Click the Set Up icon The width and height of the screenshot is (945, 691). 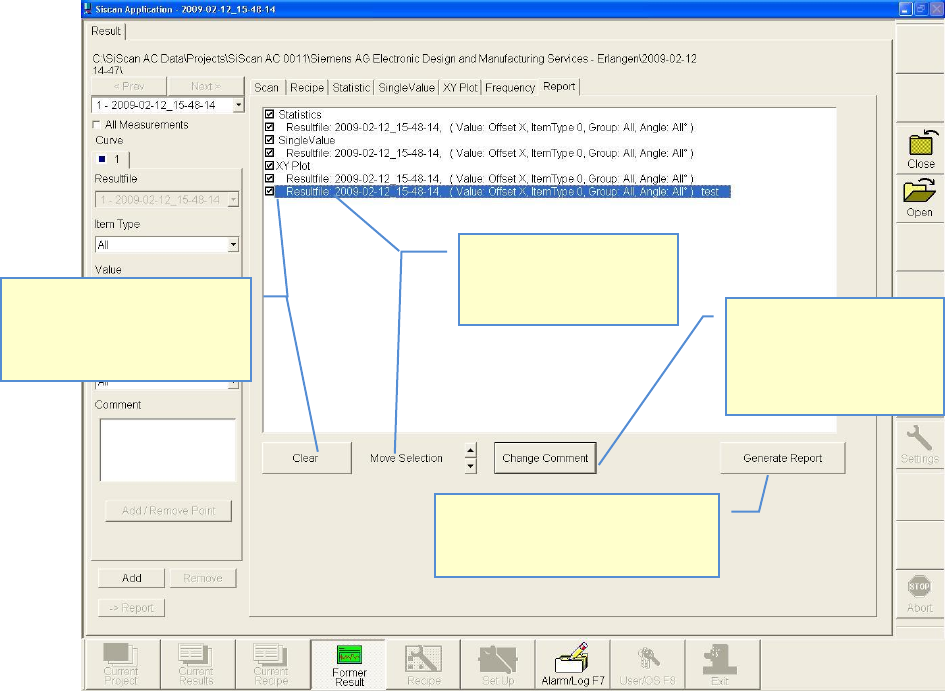497,664
